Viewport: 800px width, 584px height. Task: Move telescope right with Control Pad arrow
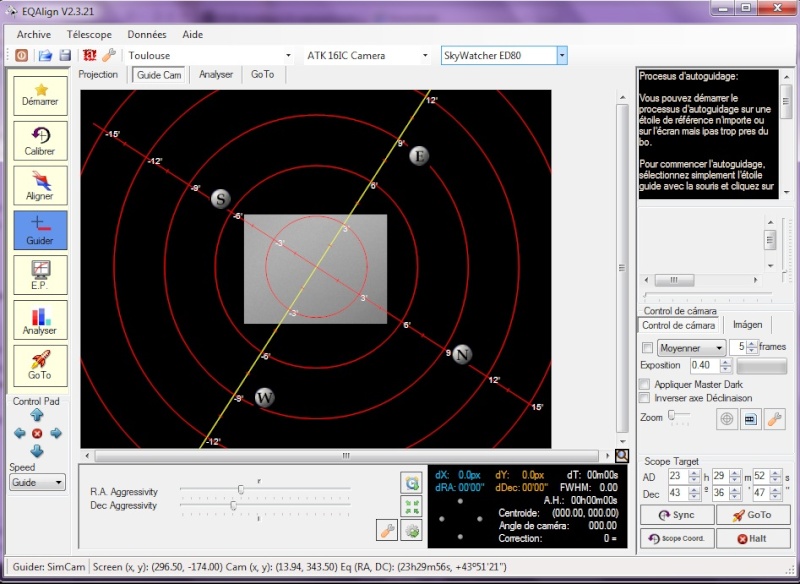[56, 434]
